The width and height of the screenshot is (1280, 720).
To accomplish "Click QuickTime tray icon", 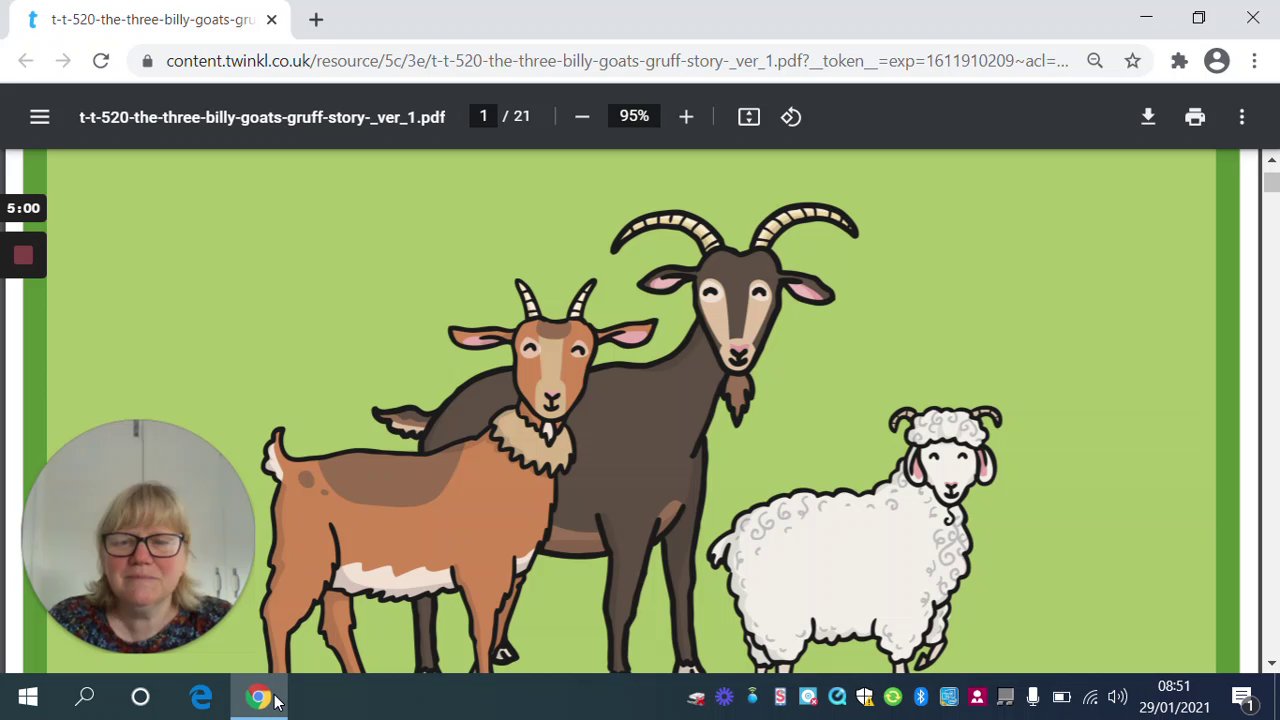I will pos(837,697).
